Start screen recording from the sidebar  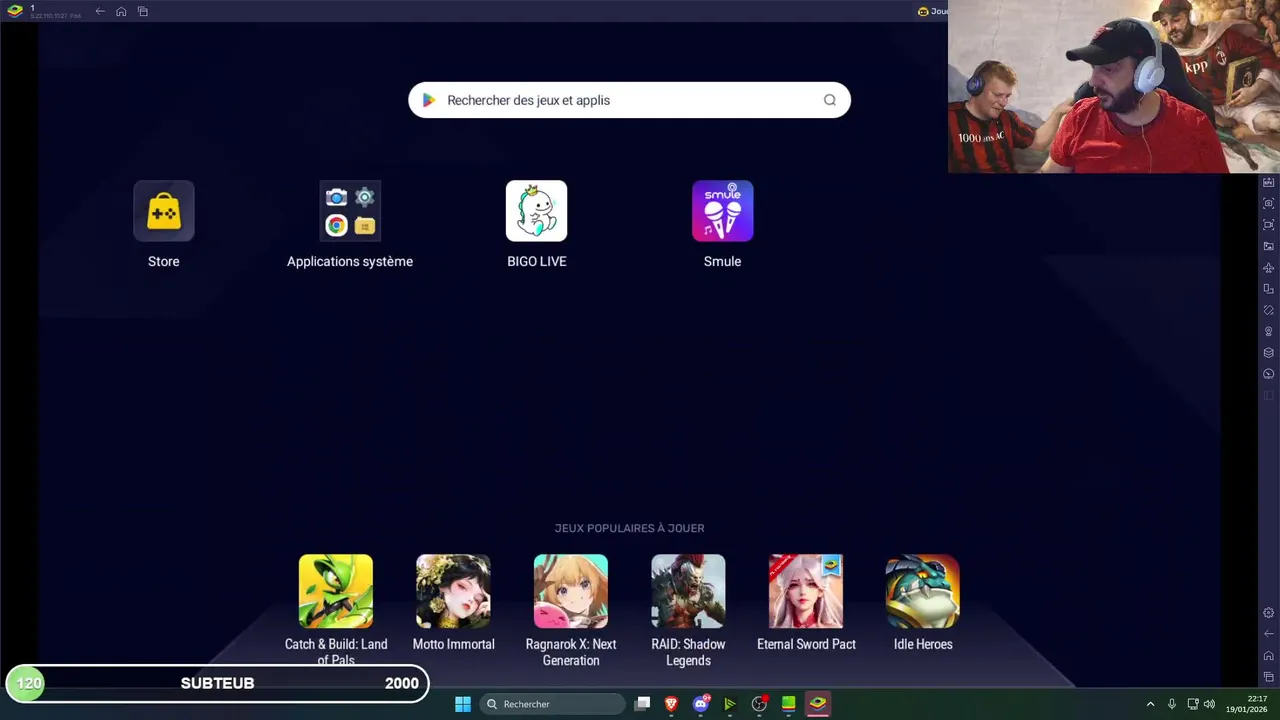point(1269,225)
